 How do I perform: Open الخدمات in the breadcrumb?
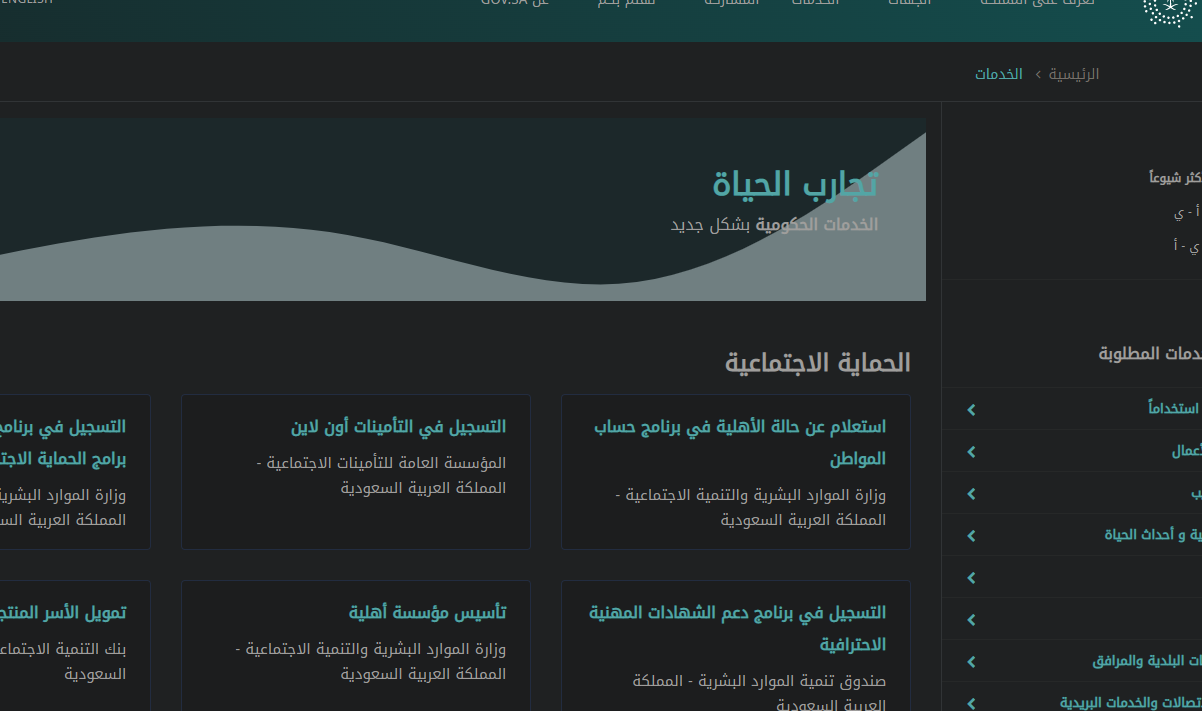[999, 74]
